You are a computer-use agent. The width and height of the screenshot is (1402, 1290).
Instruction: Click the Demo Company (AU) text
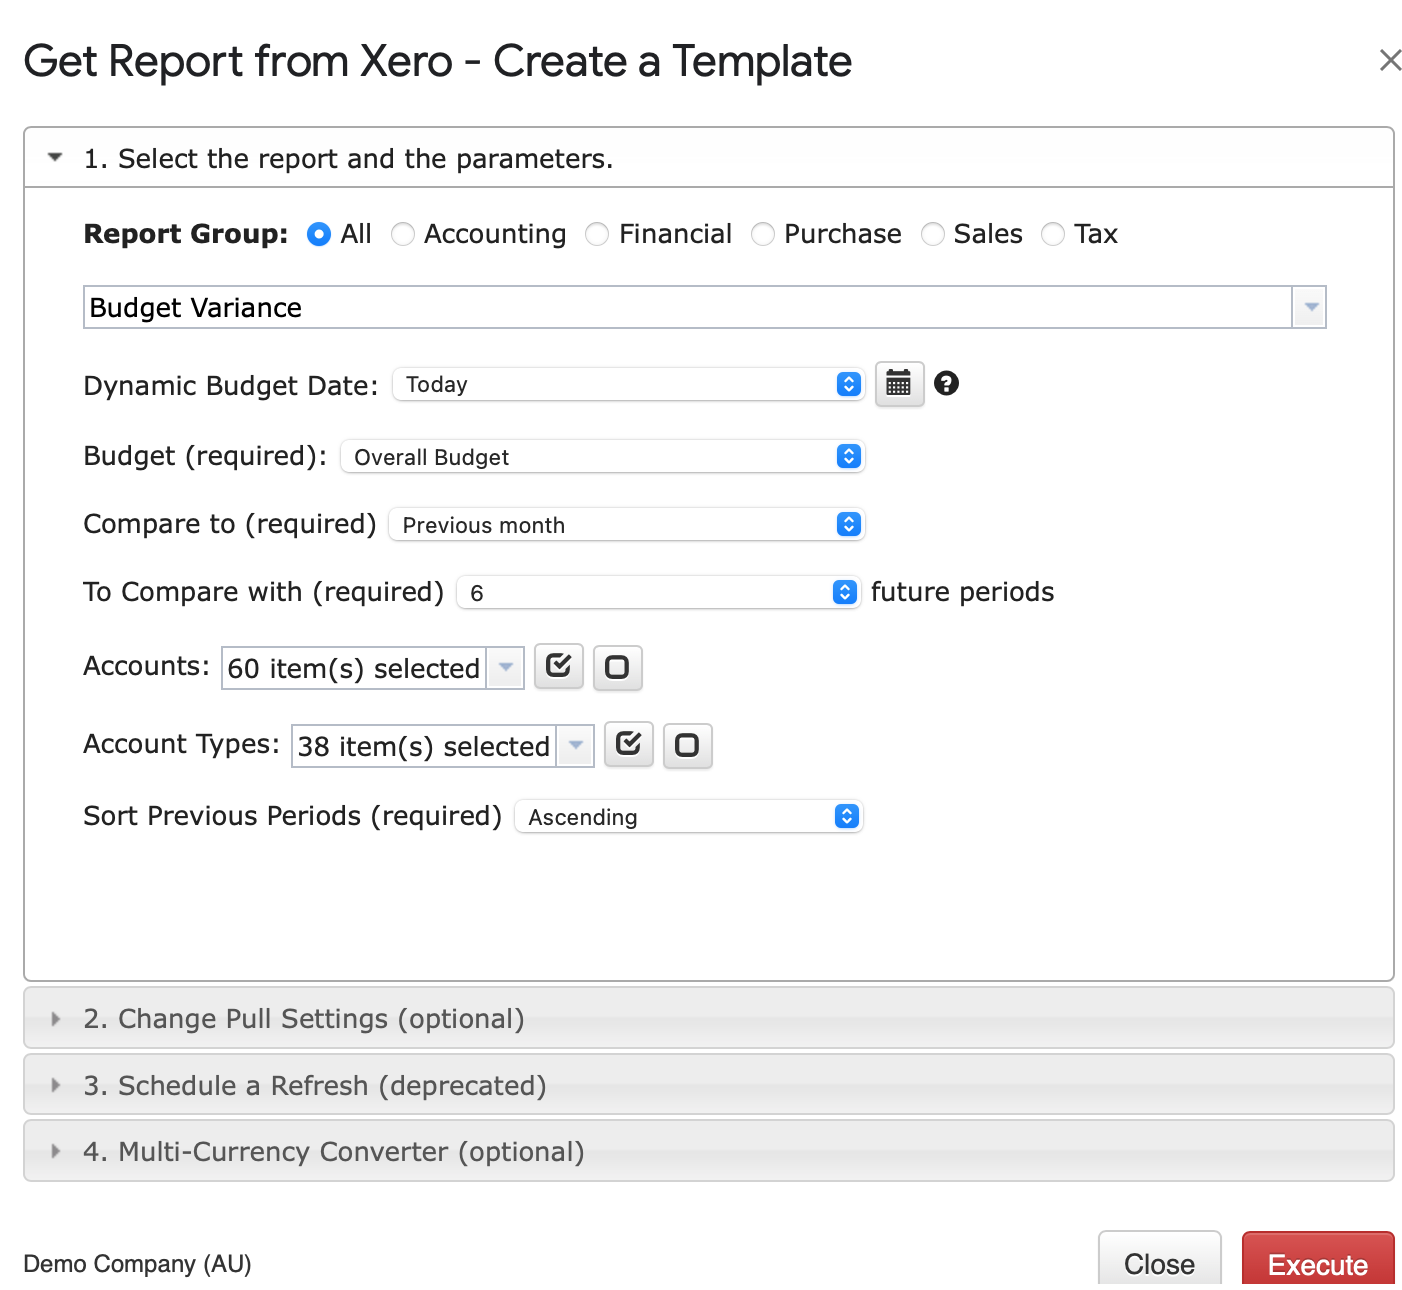[137, 1264]
